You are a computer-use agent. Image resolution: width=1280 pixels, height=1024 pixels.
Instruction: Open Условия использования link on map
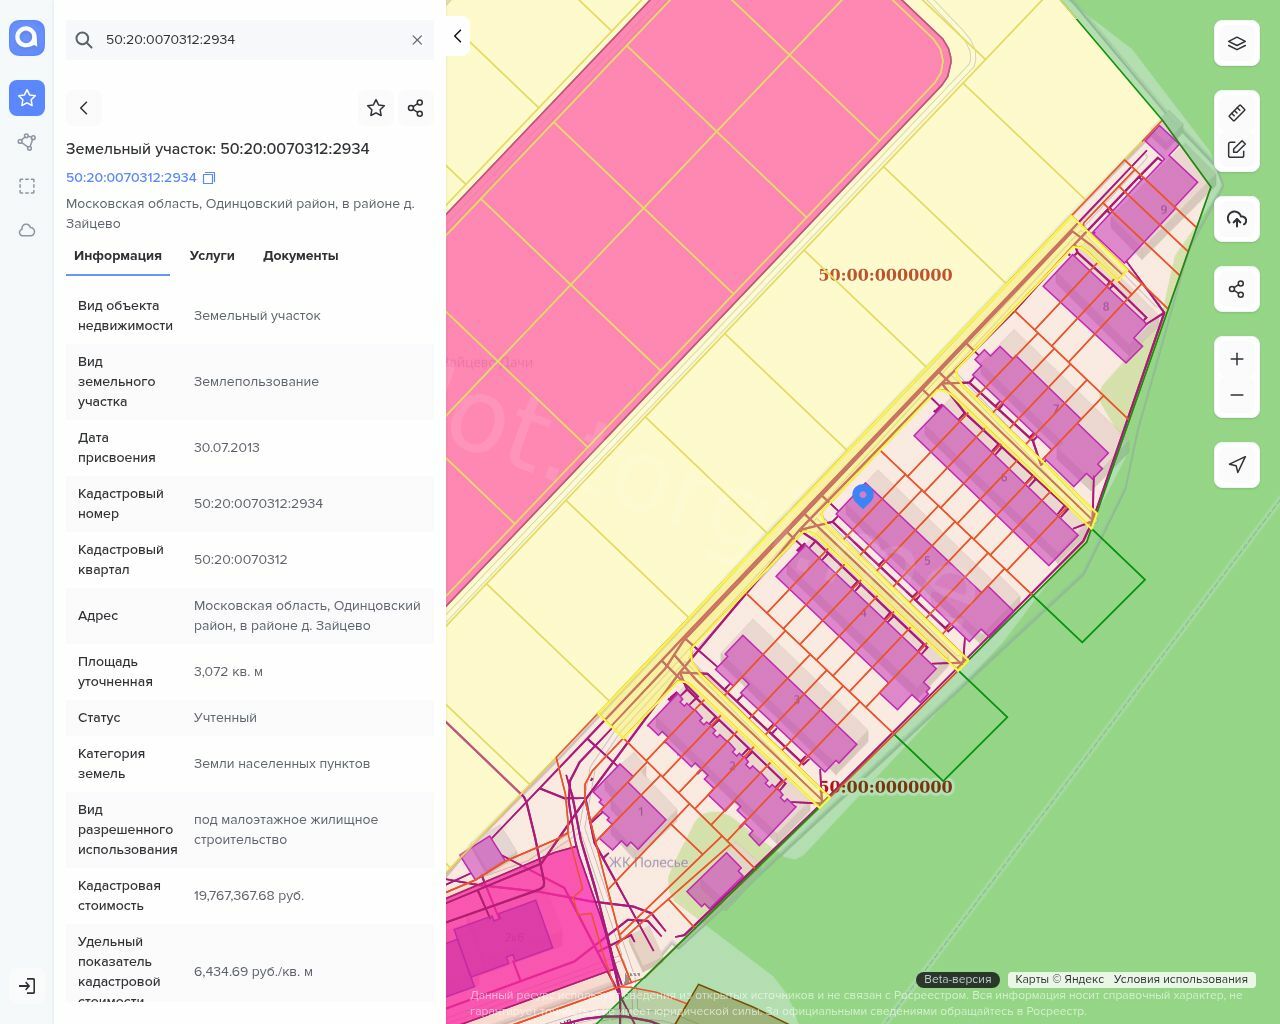1180,979
